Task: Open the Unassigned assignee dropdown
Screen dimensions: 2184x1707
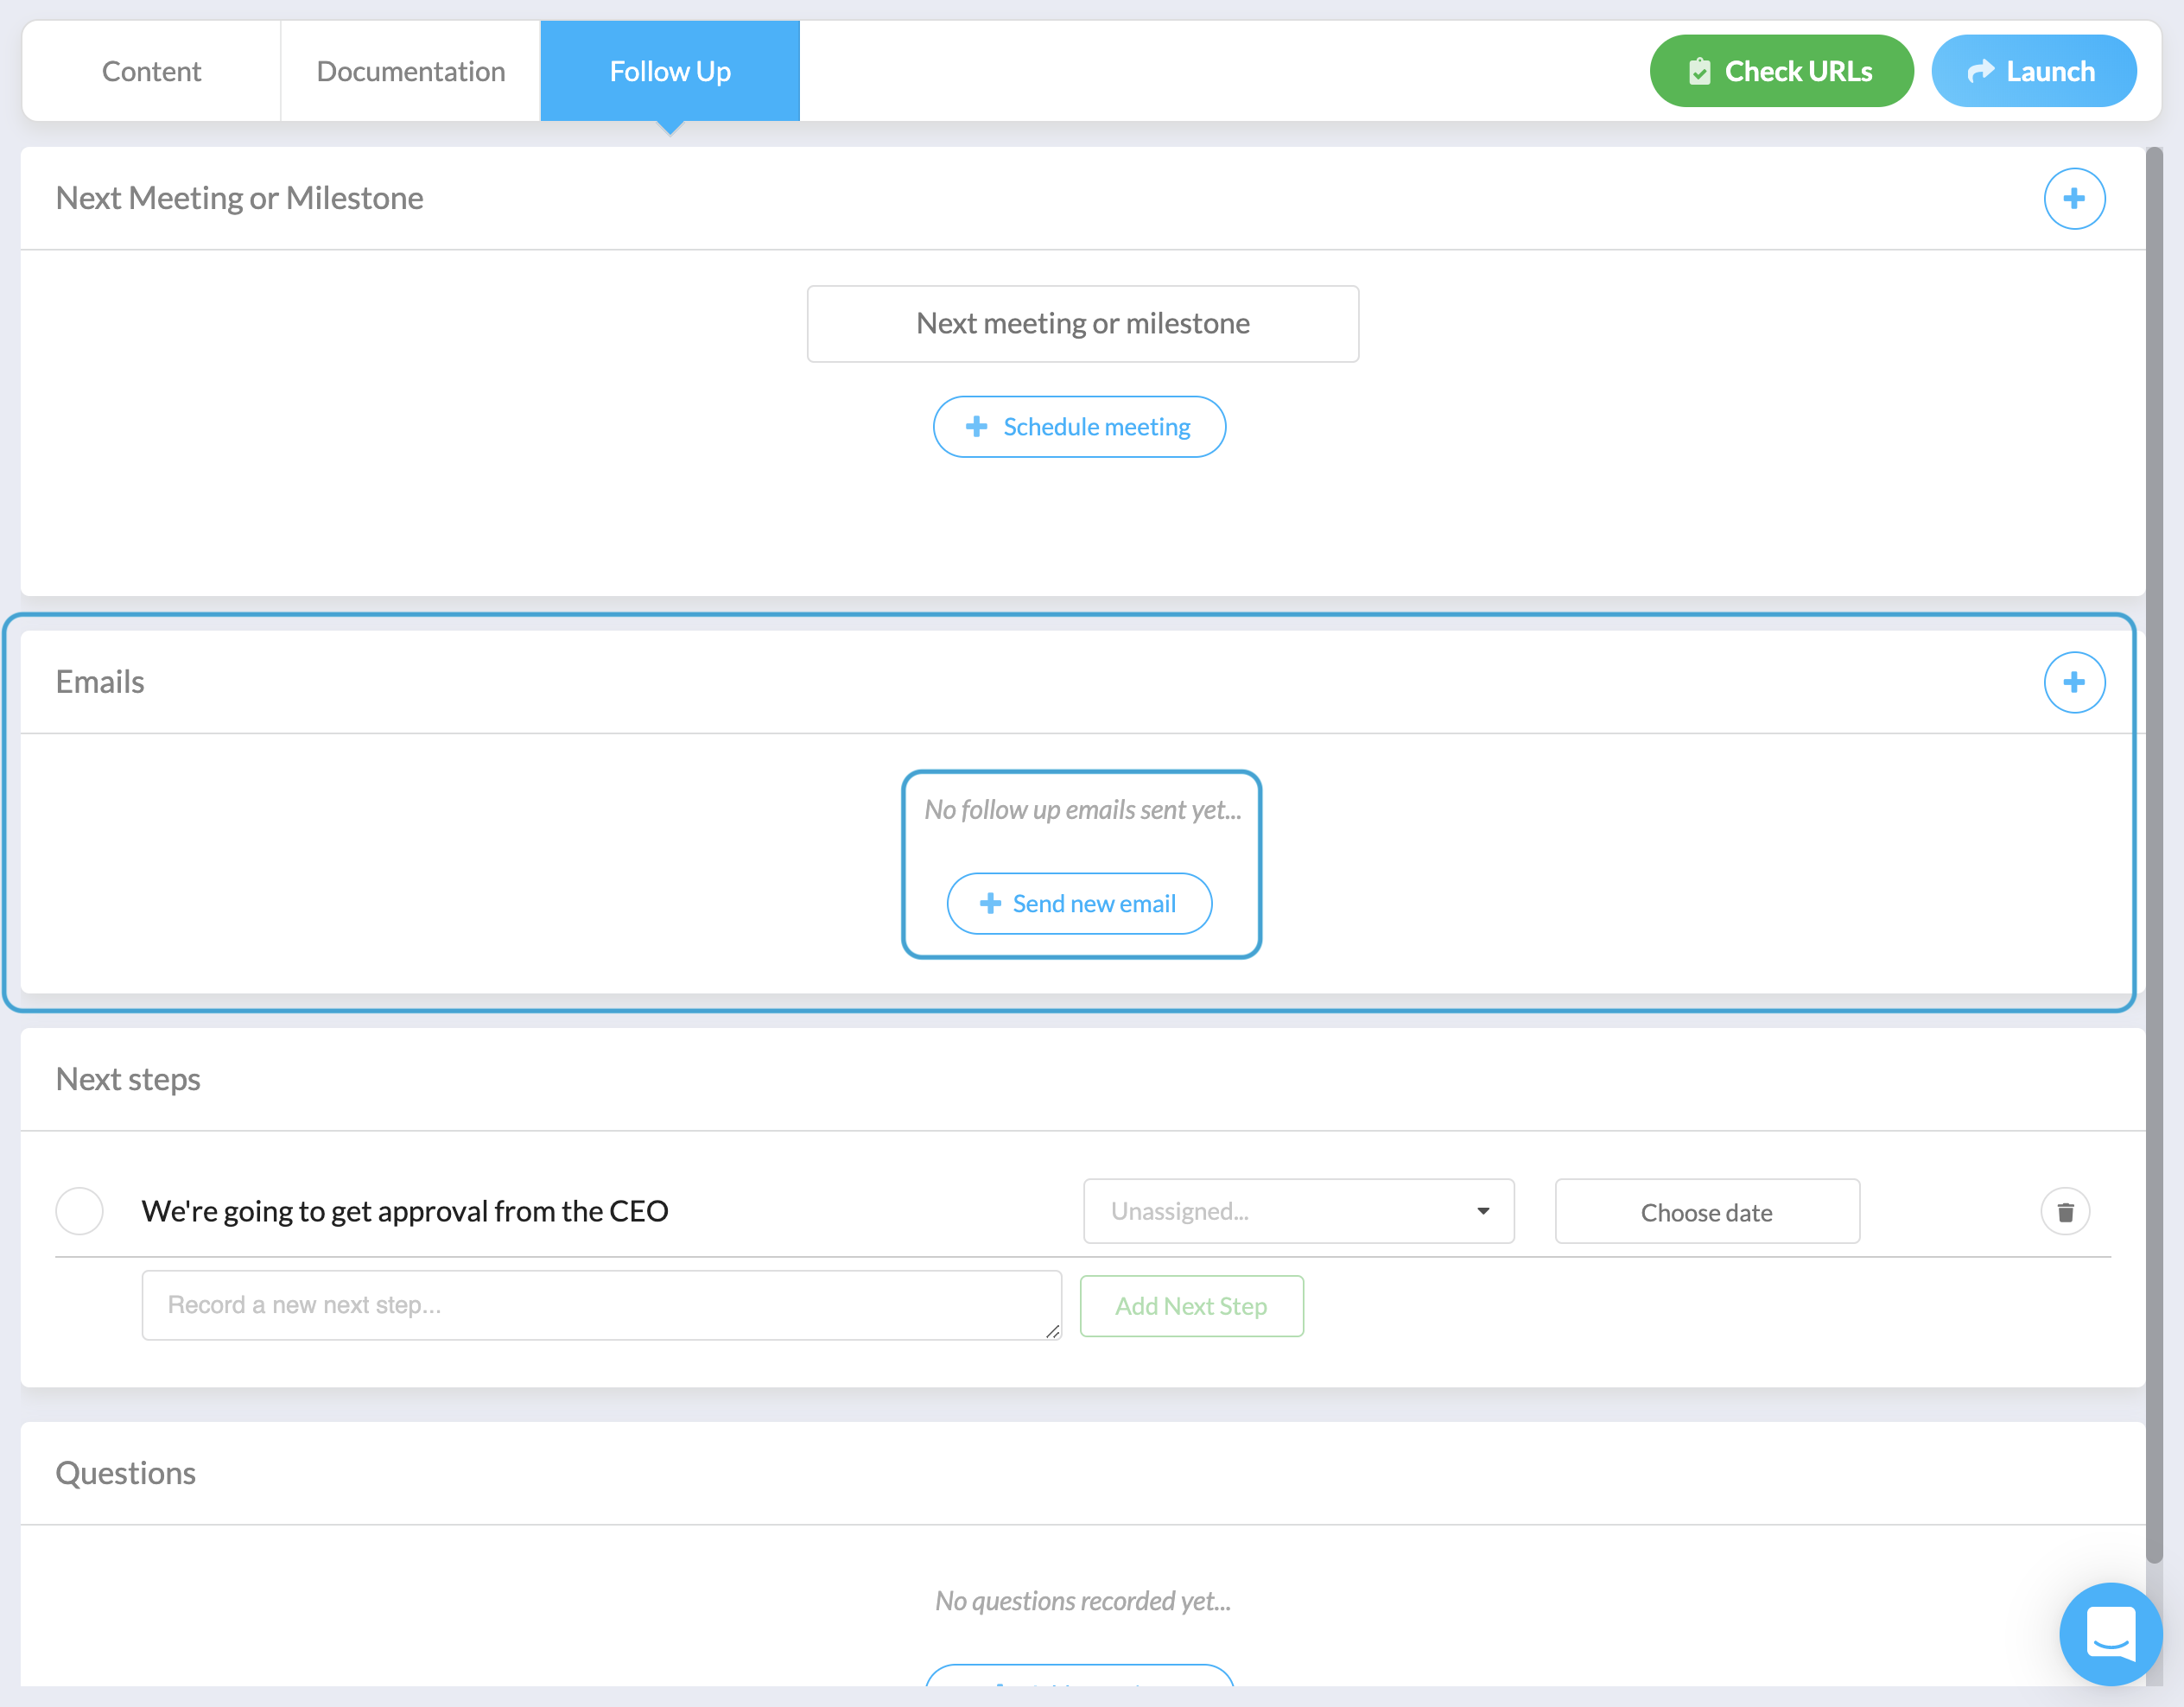Action: [1298, 1211]
